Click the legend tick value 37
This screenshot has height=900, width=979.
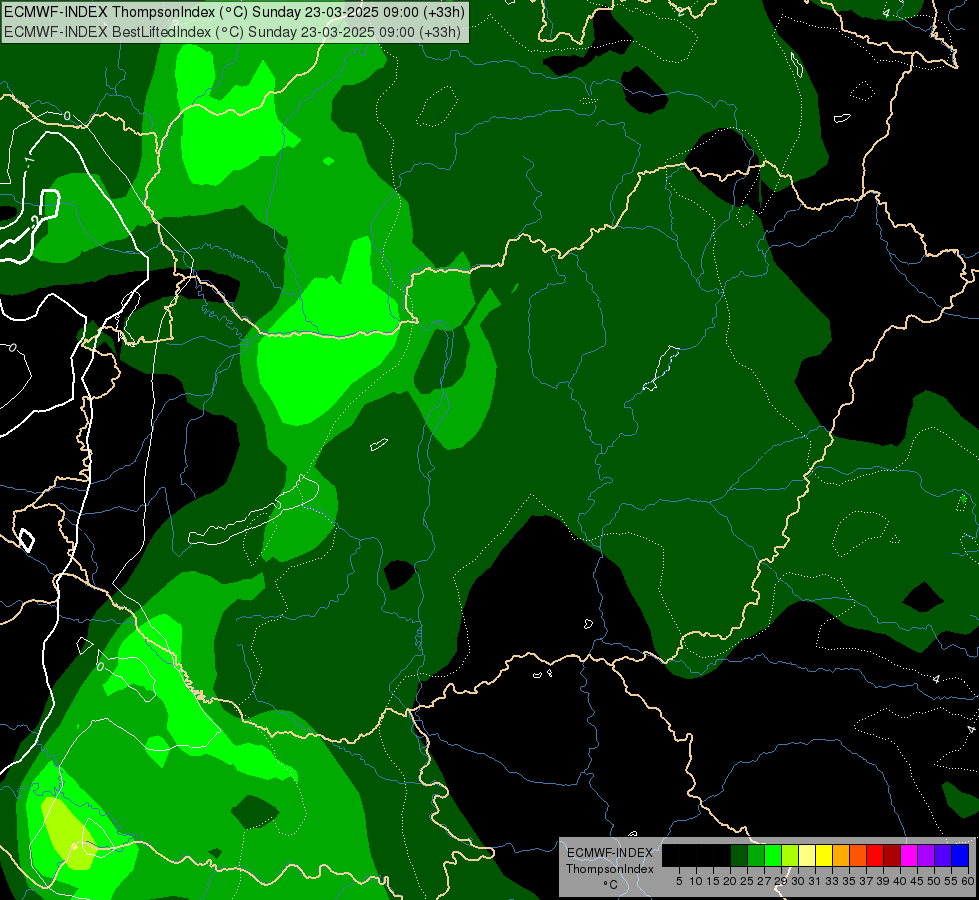click(x=867, y=881)
